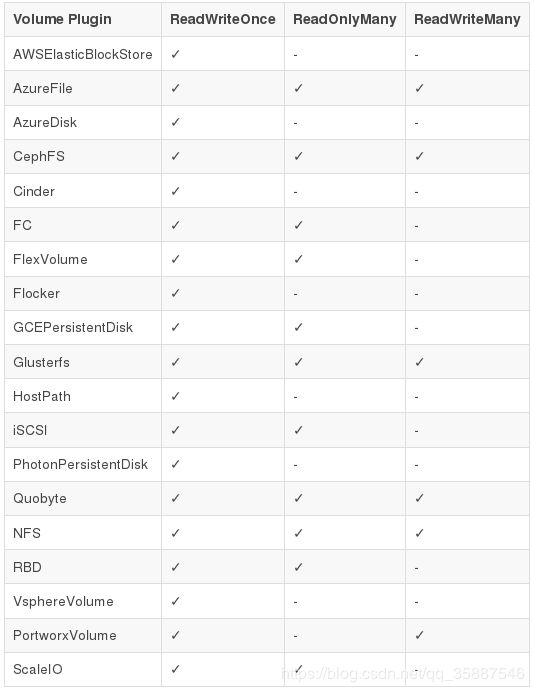Click the HostPath row label
534x692 pixels.
tap(42, 396)
